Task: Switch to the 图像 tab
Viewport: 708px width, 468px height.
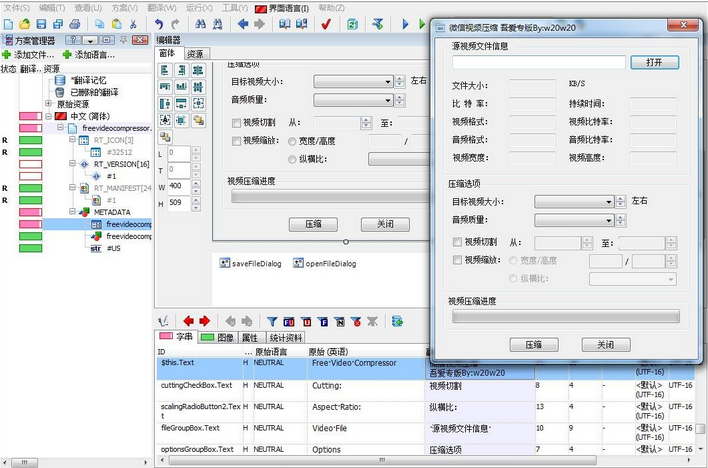Action: (219, 337)
